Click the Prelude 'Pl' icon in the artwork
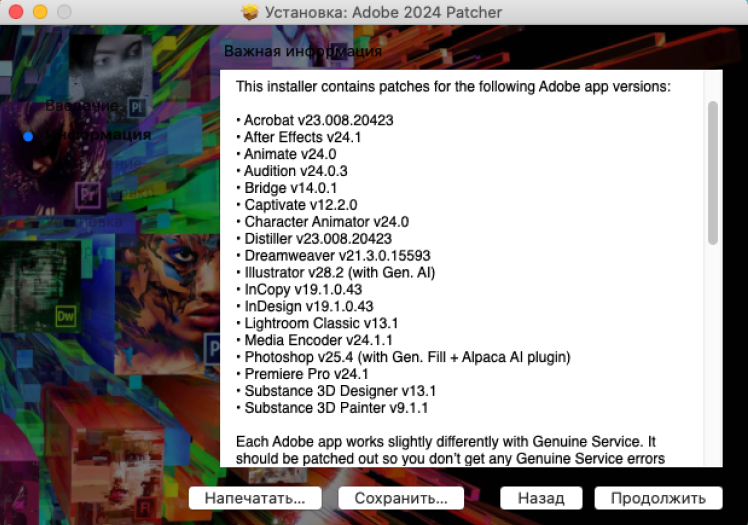 138,106
